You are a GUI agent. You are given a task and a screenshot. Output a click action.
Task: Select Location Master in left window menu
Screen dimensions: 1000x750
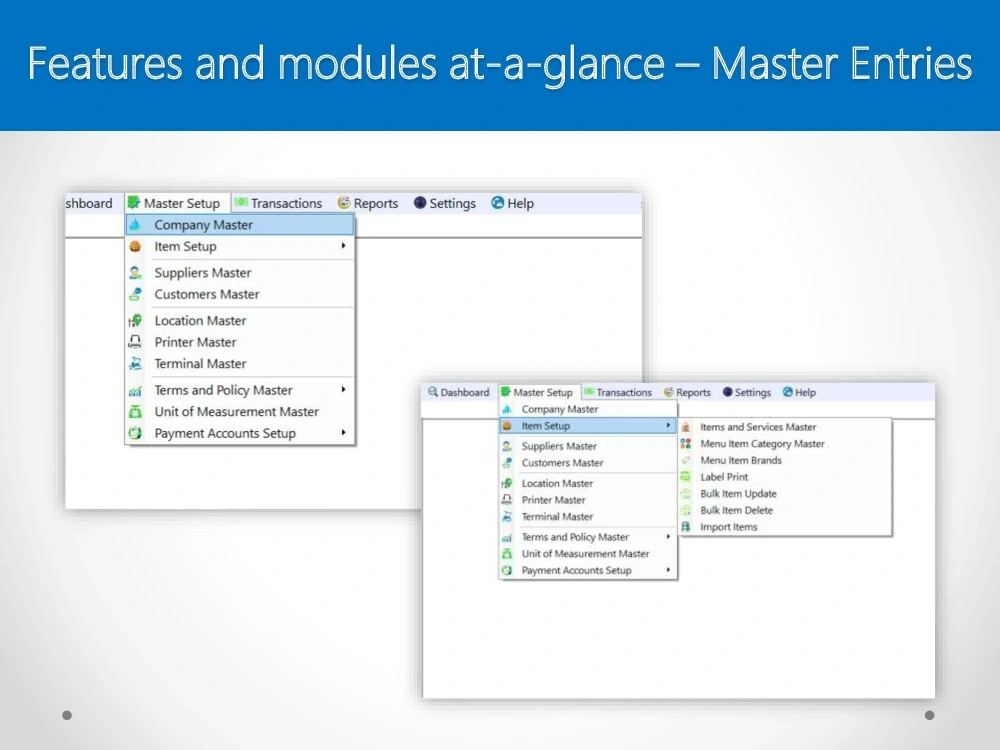coord(240,321)
